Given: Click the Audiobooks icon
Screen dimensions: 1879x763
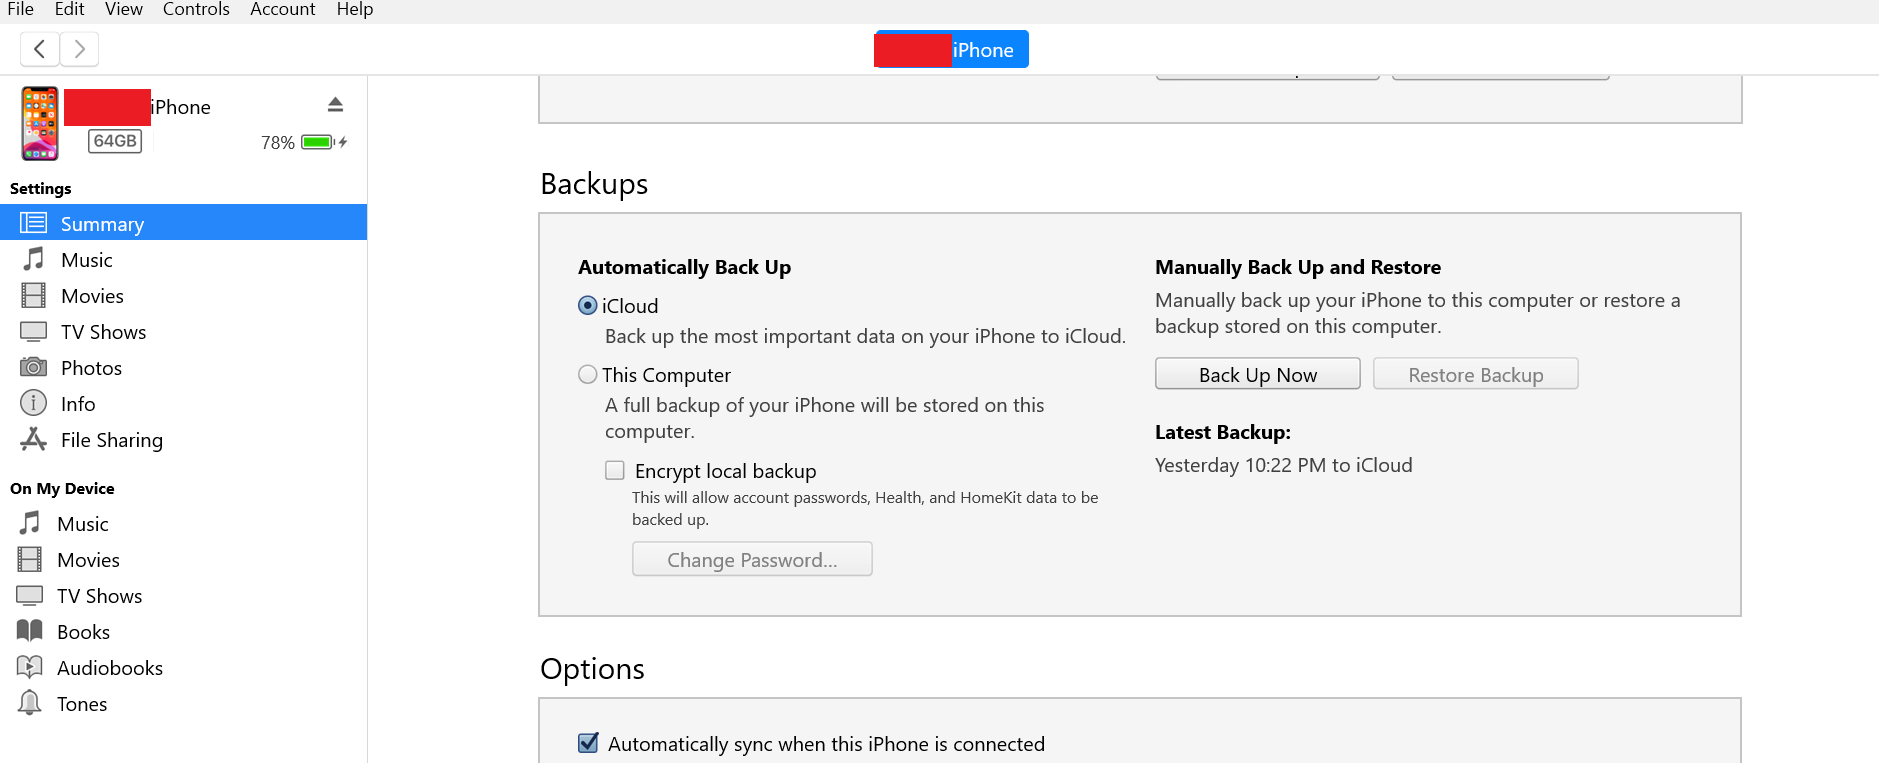Looking at the screenshot, I should click(x=30, y=667).
